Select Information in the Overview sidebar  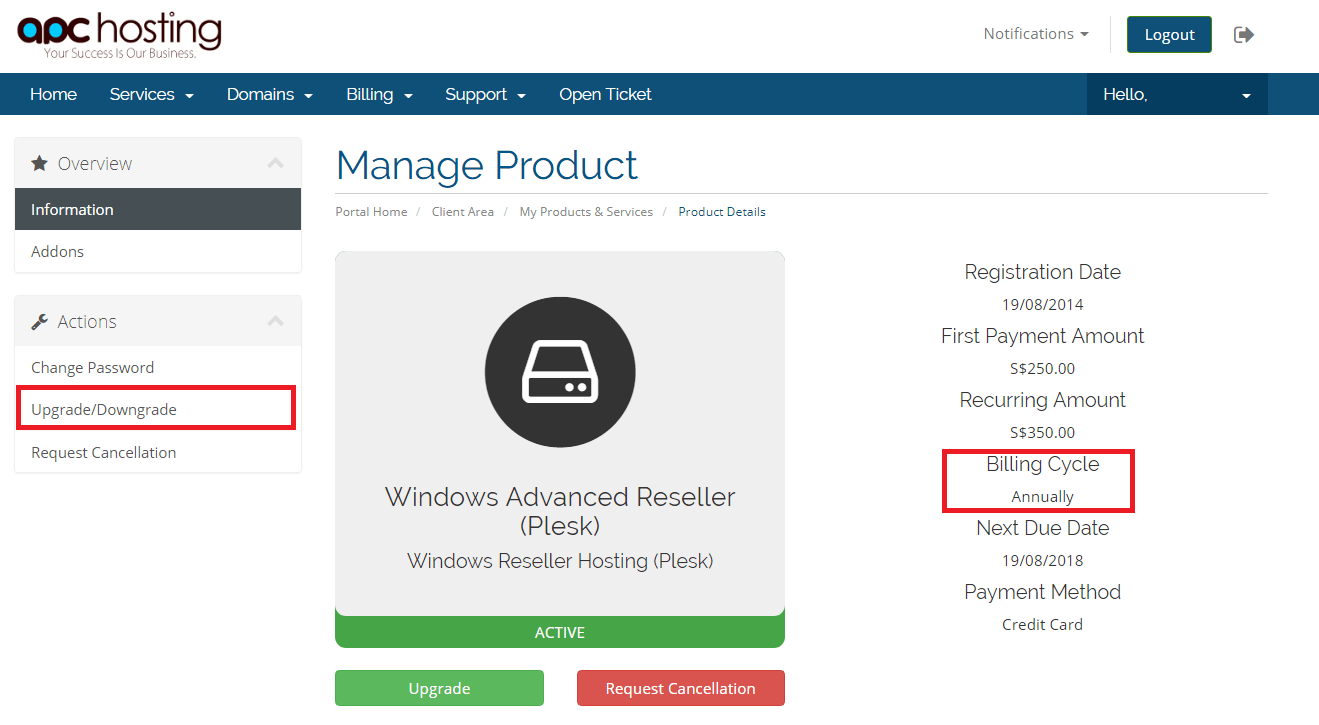pos(158,209)
